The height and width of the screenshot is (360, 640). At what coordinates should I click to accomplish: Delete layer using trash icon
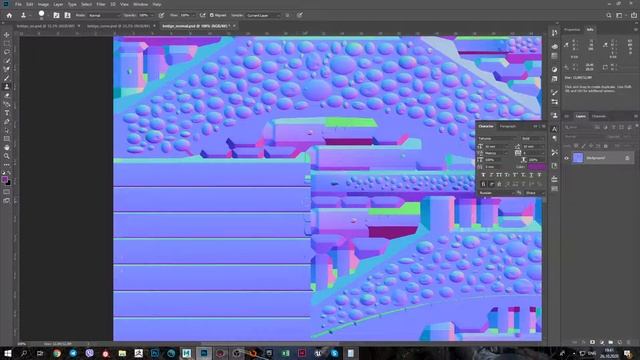(629, 342)
